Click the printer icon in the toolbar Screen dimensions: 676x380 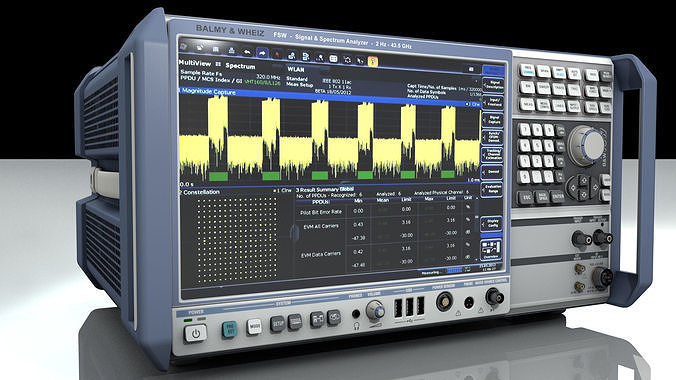click(x=232, y=50)
